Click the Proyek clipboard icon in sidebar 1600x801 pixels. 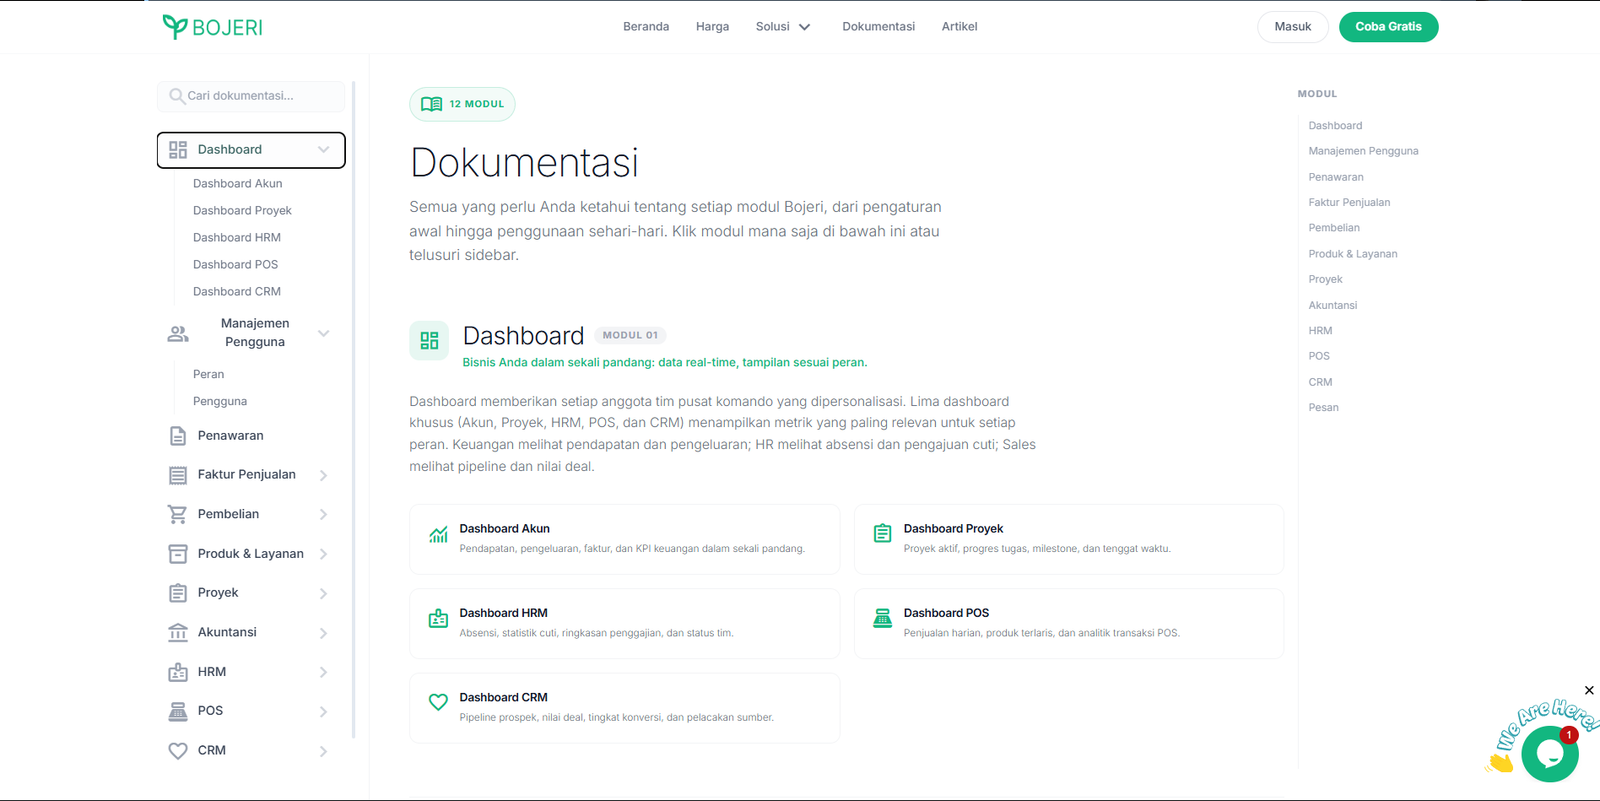(x=178, y=593)
